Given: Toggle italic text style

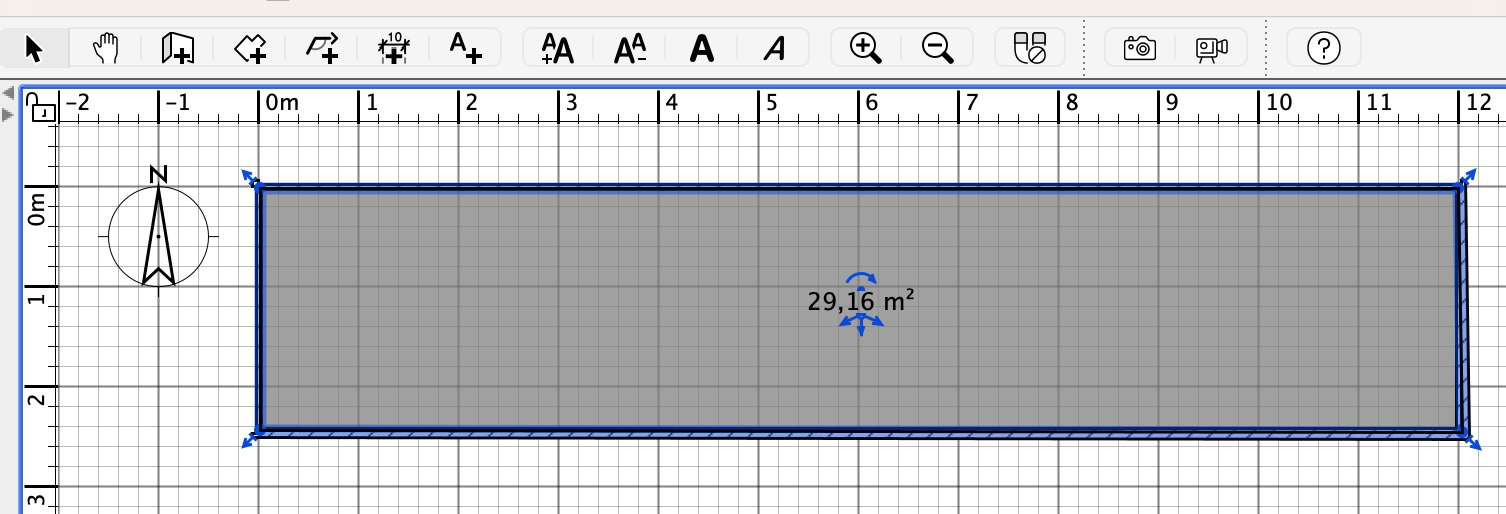Looking at the screenshot, I should (x=774, y=48).
